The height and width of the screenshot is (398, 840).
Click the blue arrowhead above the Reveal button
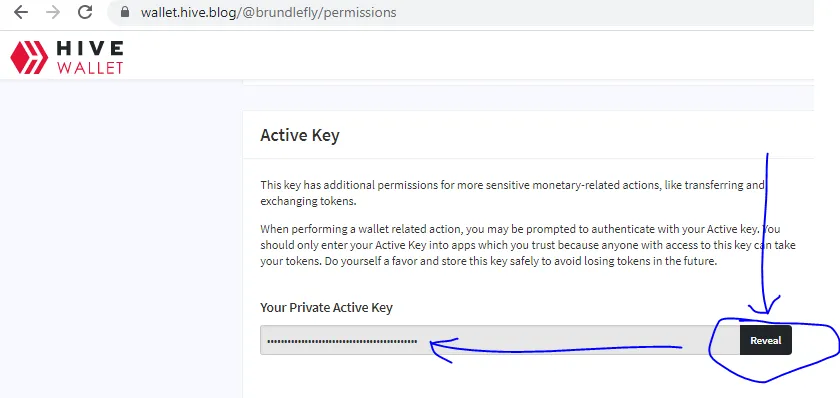pos(766,306)
